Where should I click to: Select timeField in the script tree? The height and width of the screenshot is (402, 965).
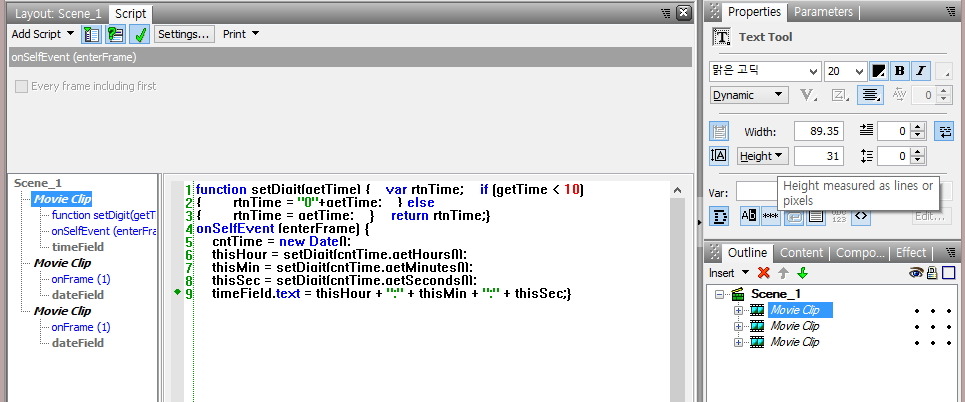[x=78, y=247]
